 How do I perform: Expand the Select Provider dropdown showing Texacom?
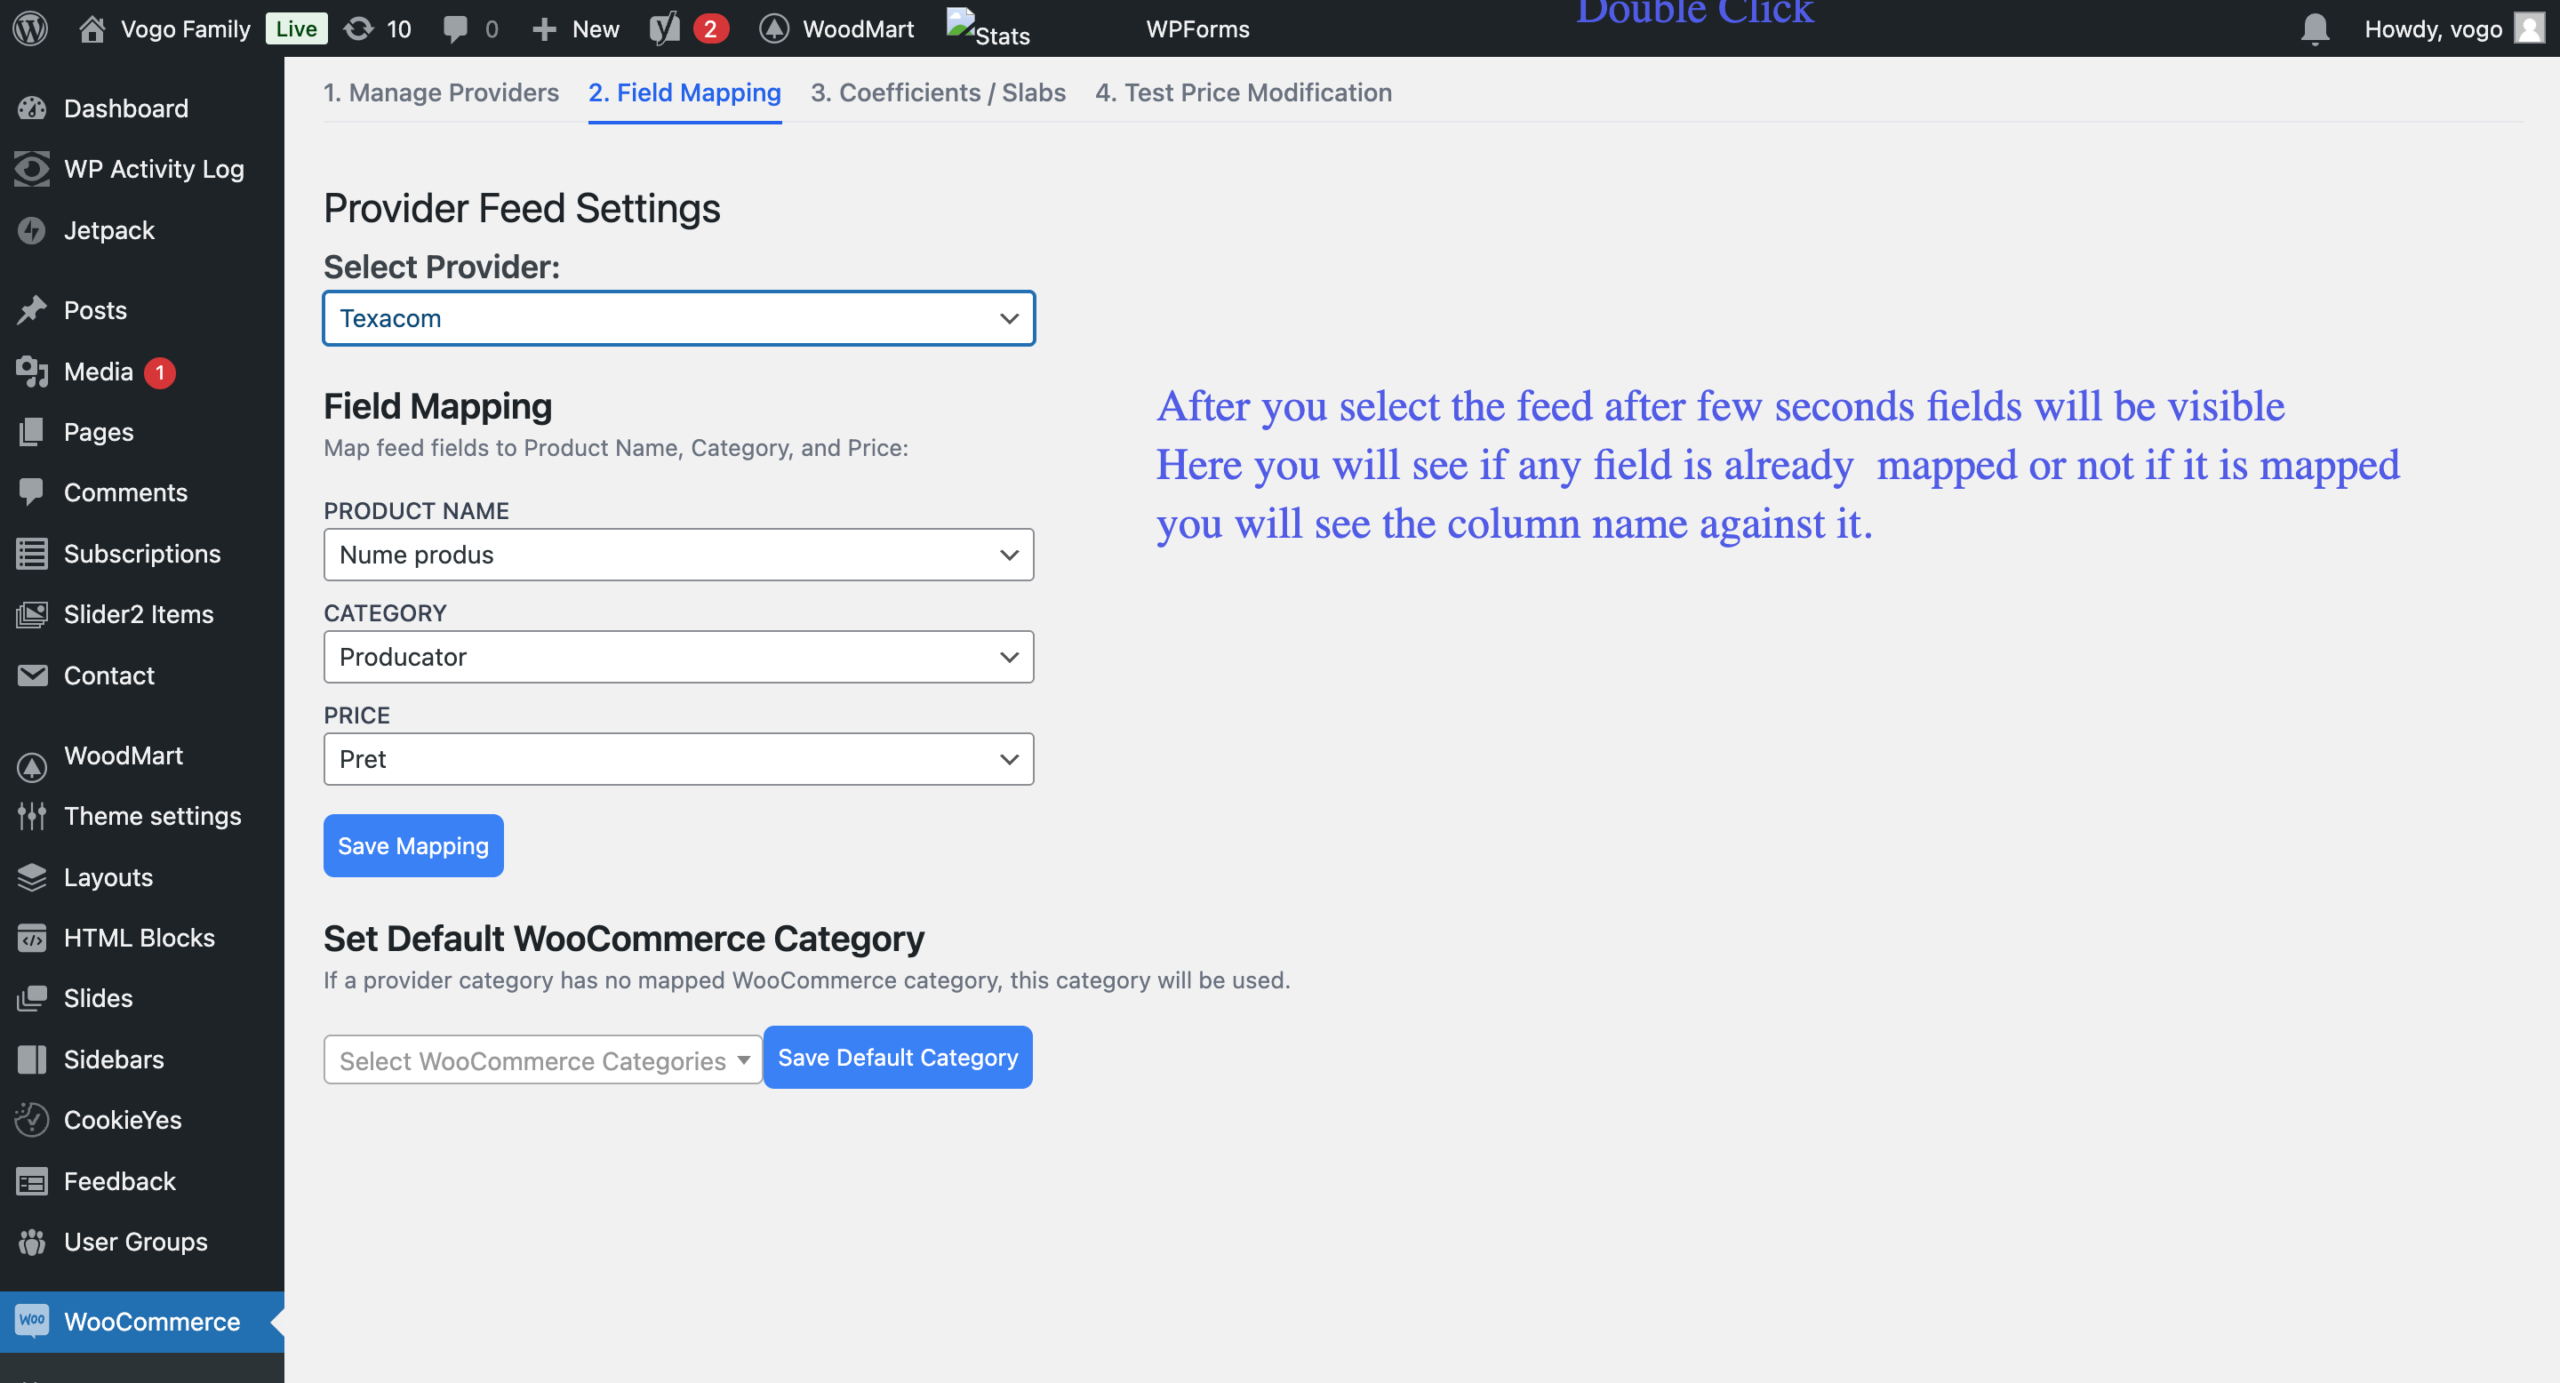(678, 318)
